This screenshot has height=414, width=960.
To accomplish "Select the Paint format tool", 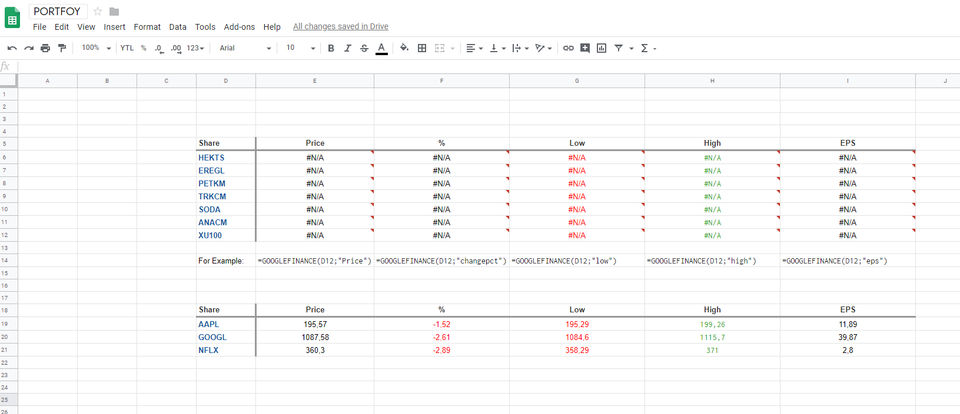I will [x=62, y=48].
